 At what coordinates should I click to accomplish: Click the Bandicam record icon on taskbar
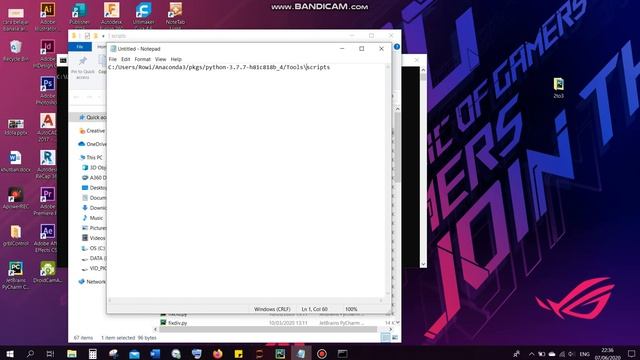point(322,353)
